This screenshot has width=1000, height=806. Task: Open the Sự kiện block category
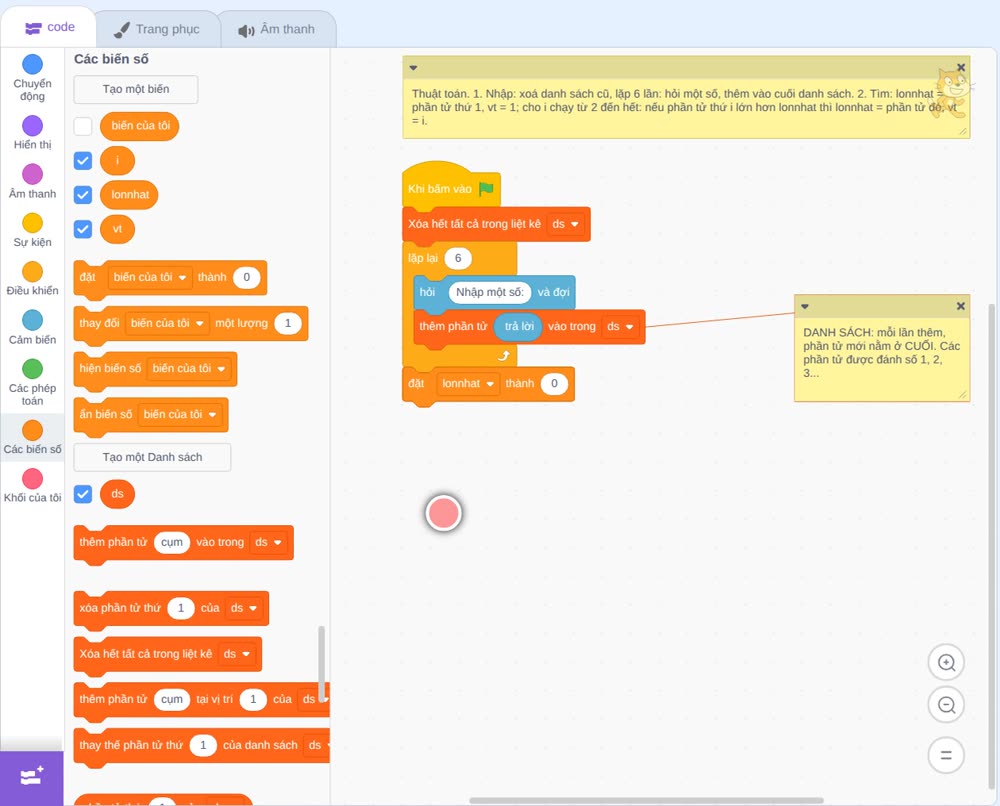pyautogui.click(x=33, y=230)
